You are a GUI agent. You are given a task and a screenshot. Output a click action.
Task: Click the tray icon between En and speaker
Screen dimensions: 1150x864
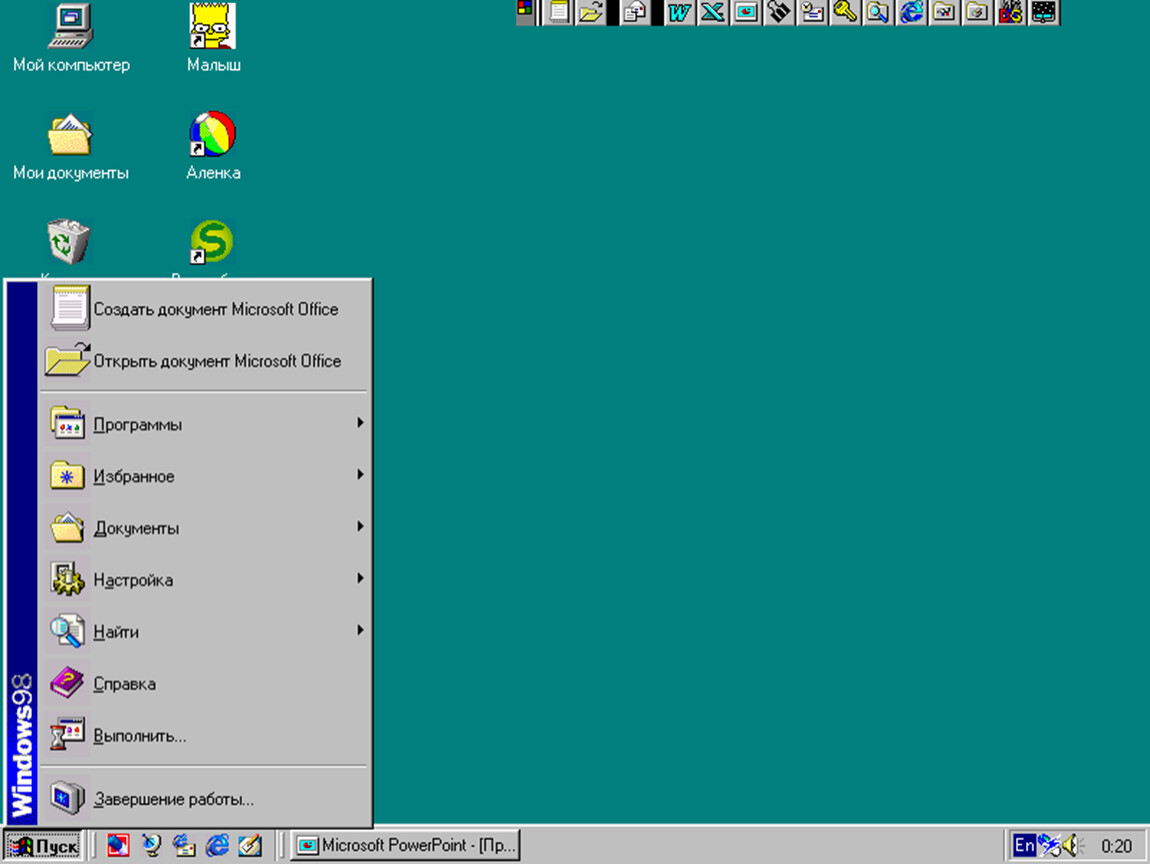(x=1050, y=846)
